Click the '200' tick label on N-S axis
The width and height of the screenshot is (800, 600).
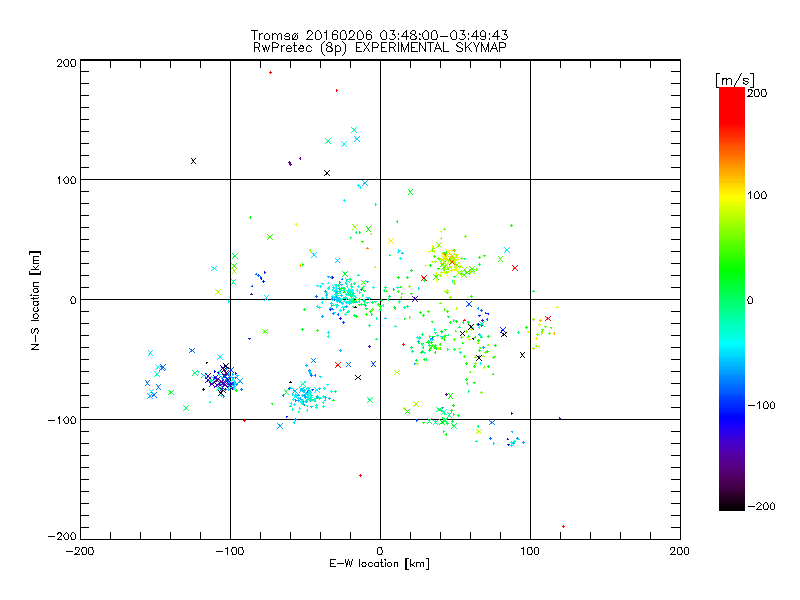point(66,63)
